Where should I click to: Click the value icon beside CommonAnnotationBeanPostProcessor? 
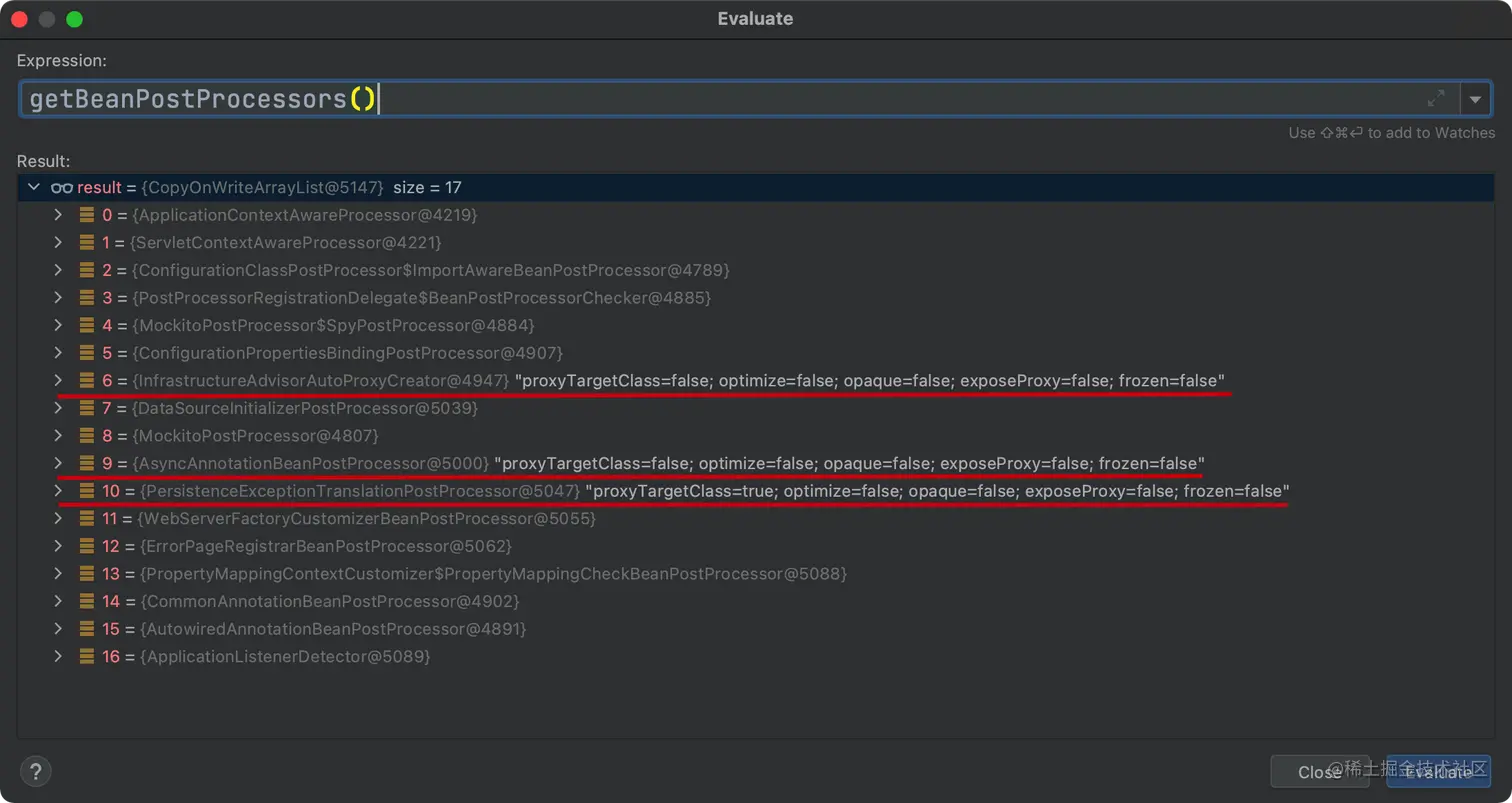[x=85, y=601]
